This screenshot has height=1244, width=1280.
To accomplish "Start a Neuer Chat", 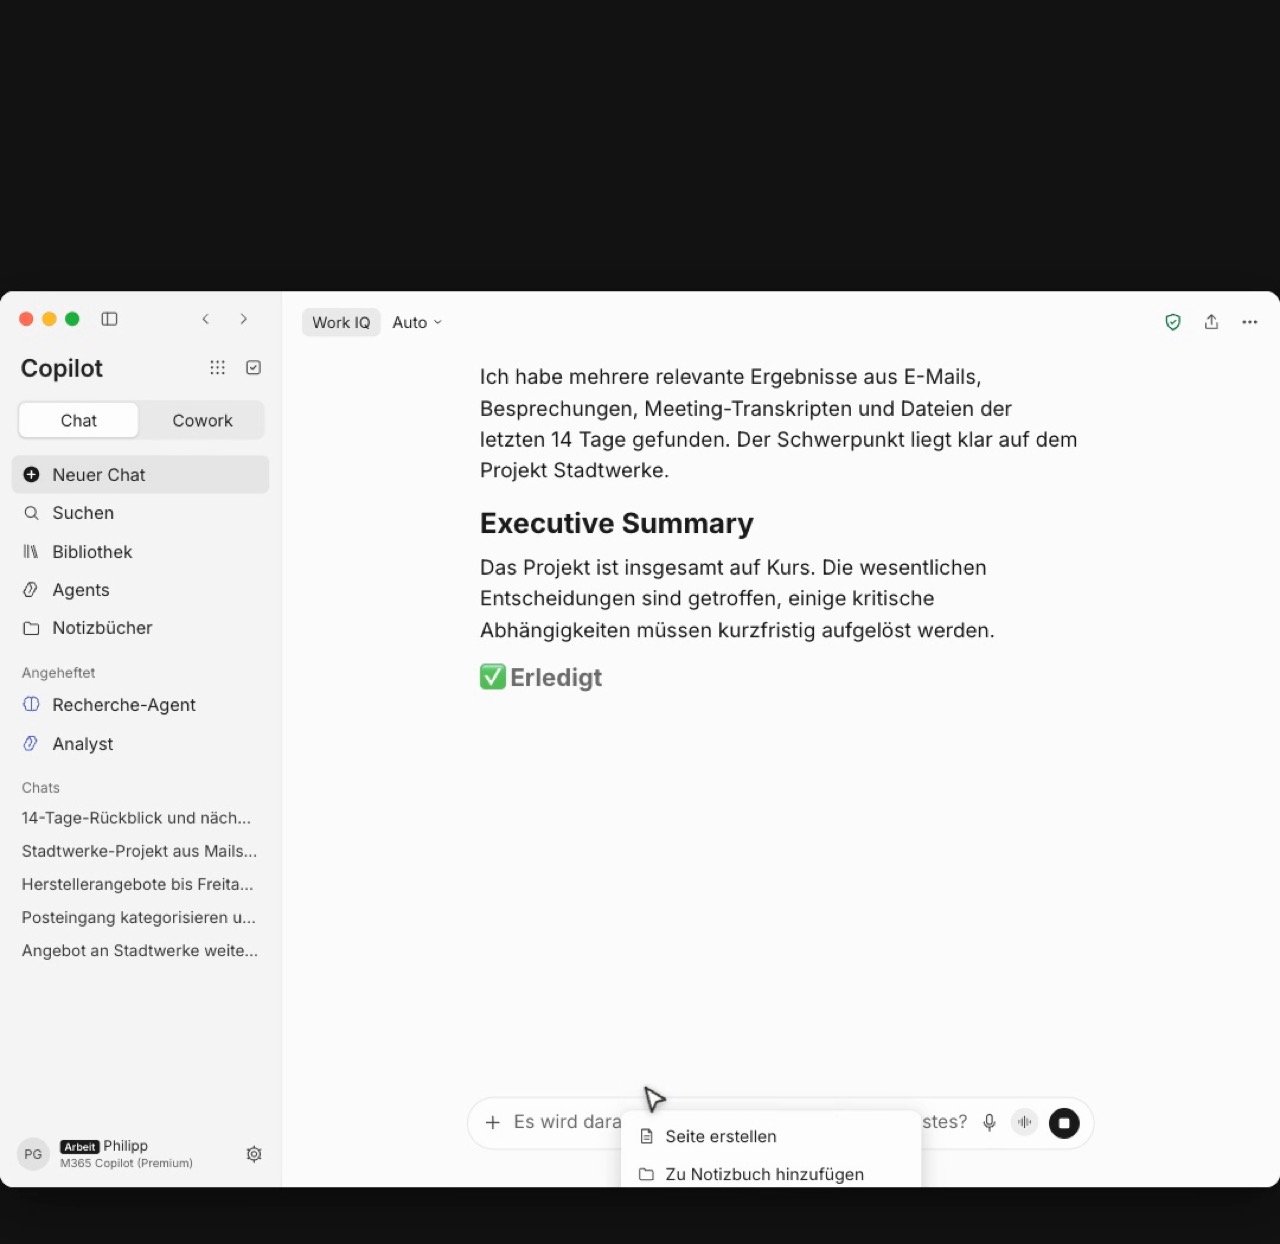I will [140, 475].
